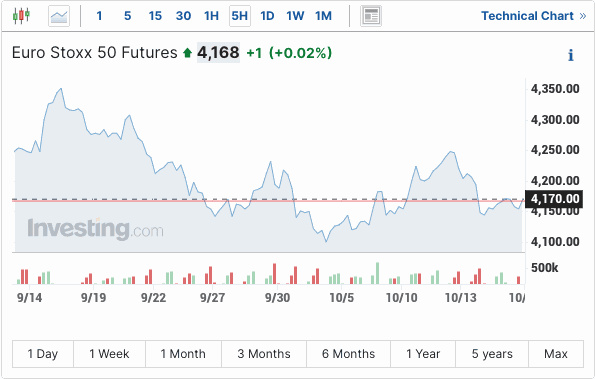Click the 10/10 date label
This screenshot has width=595, height=379.
point(401,297)
